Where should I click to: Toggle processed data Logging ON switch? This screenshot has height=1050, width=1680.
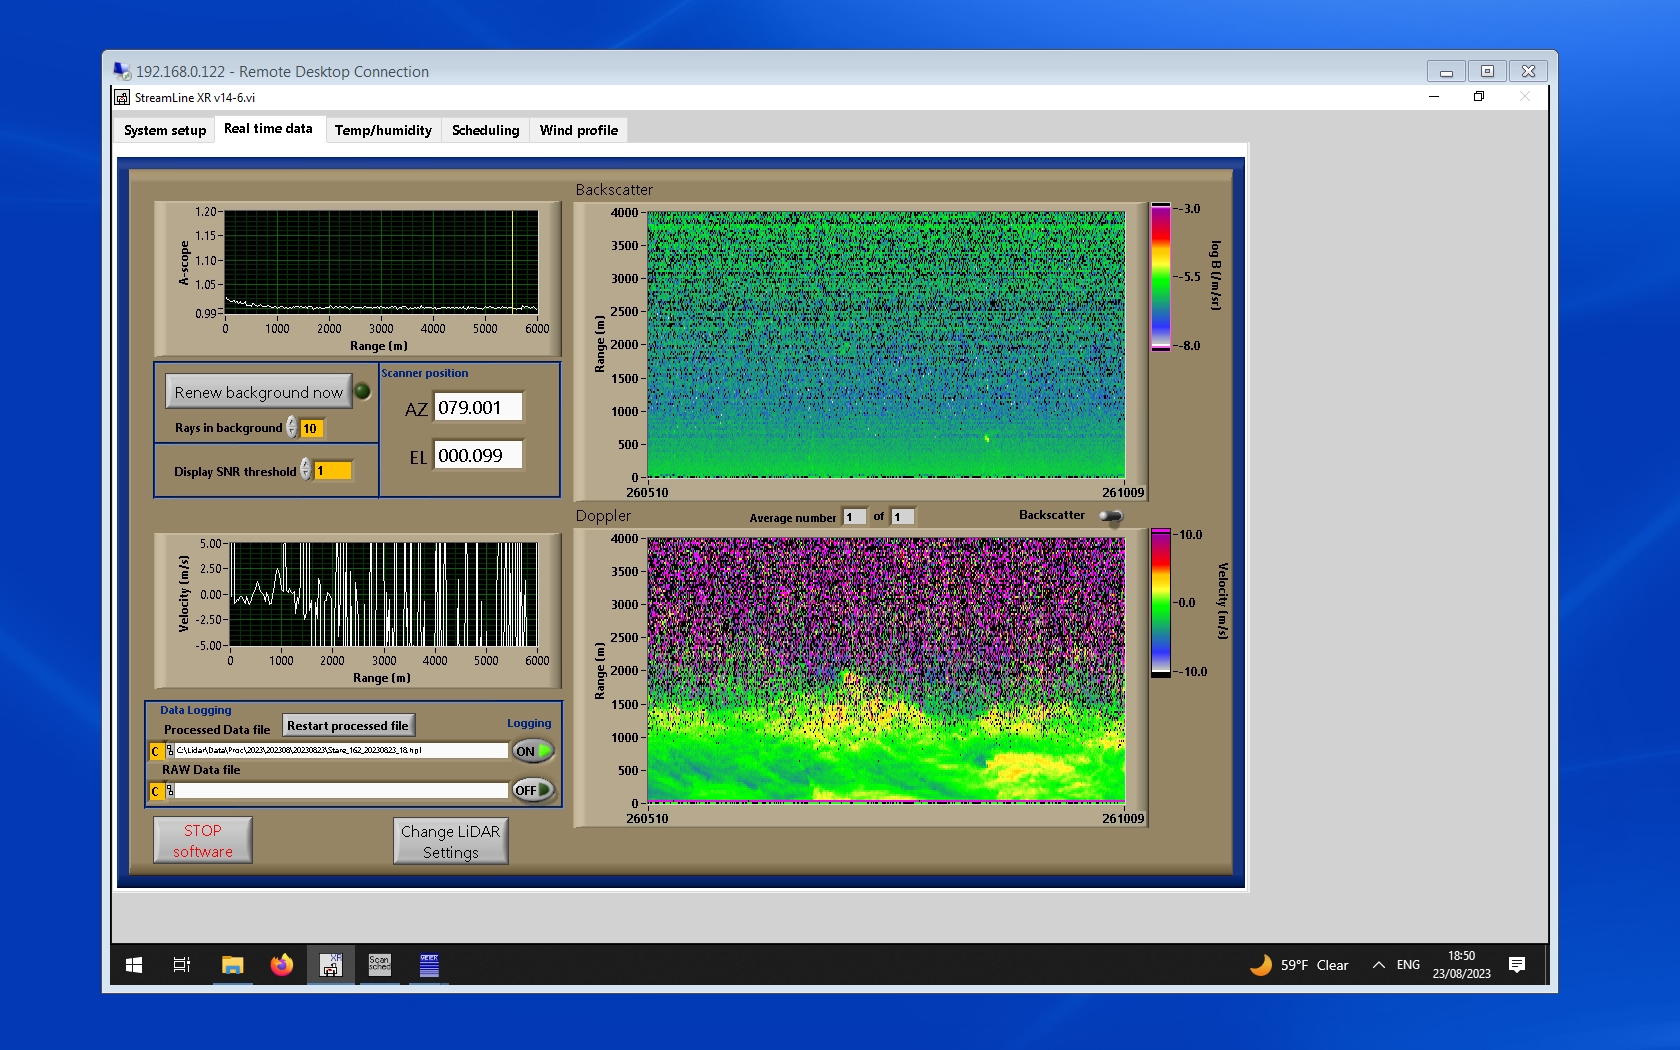(x=533, y=751)
